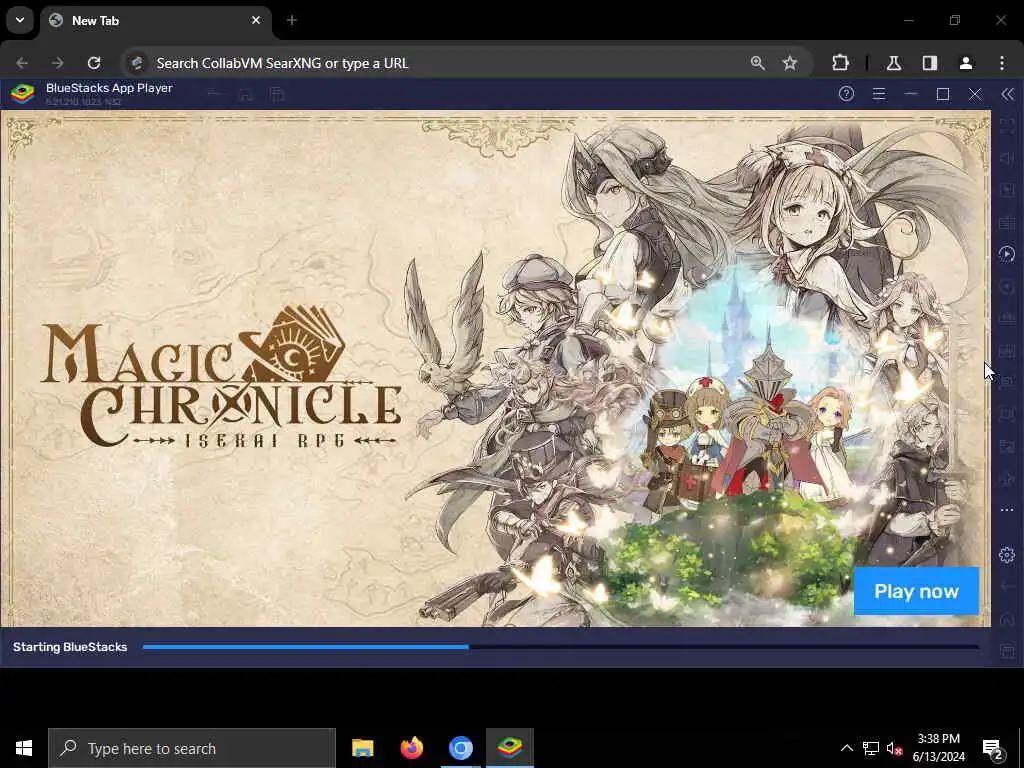The image size is (1024, 768).
Task: Click the BlueStacks logo in title bar
Action: pyautogui.click(x=22, y=94)
